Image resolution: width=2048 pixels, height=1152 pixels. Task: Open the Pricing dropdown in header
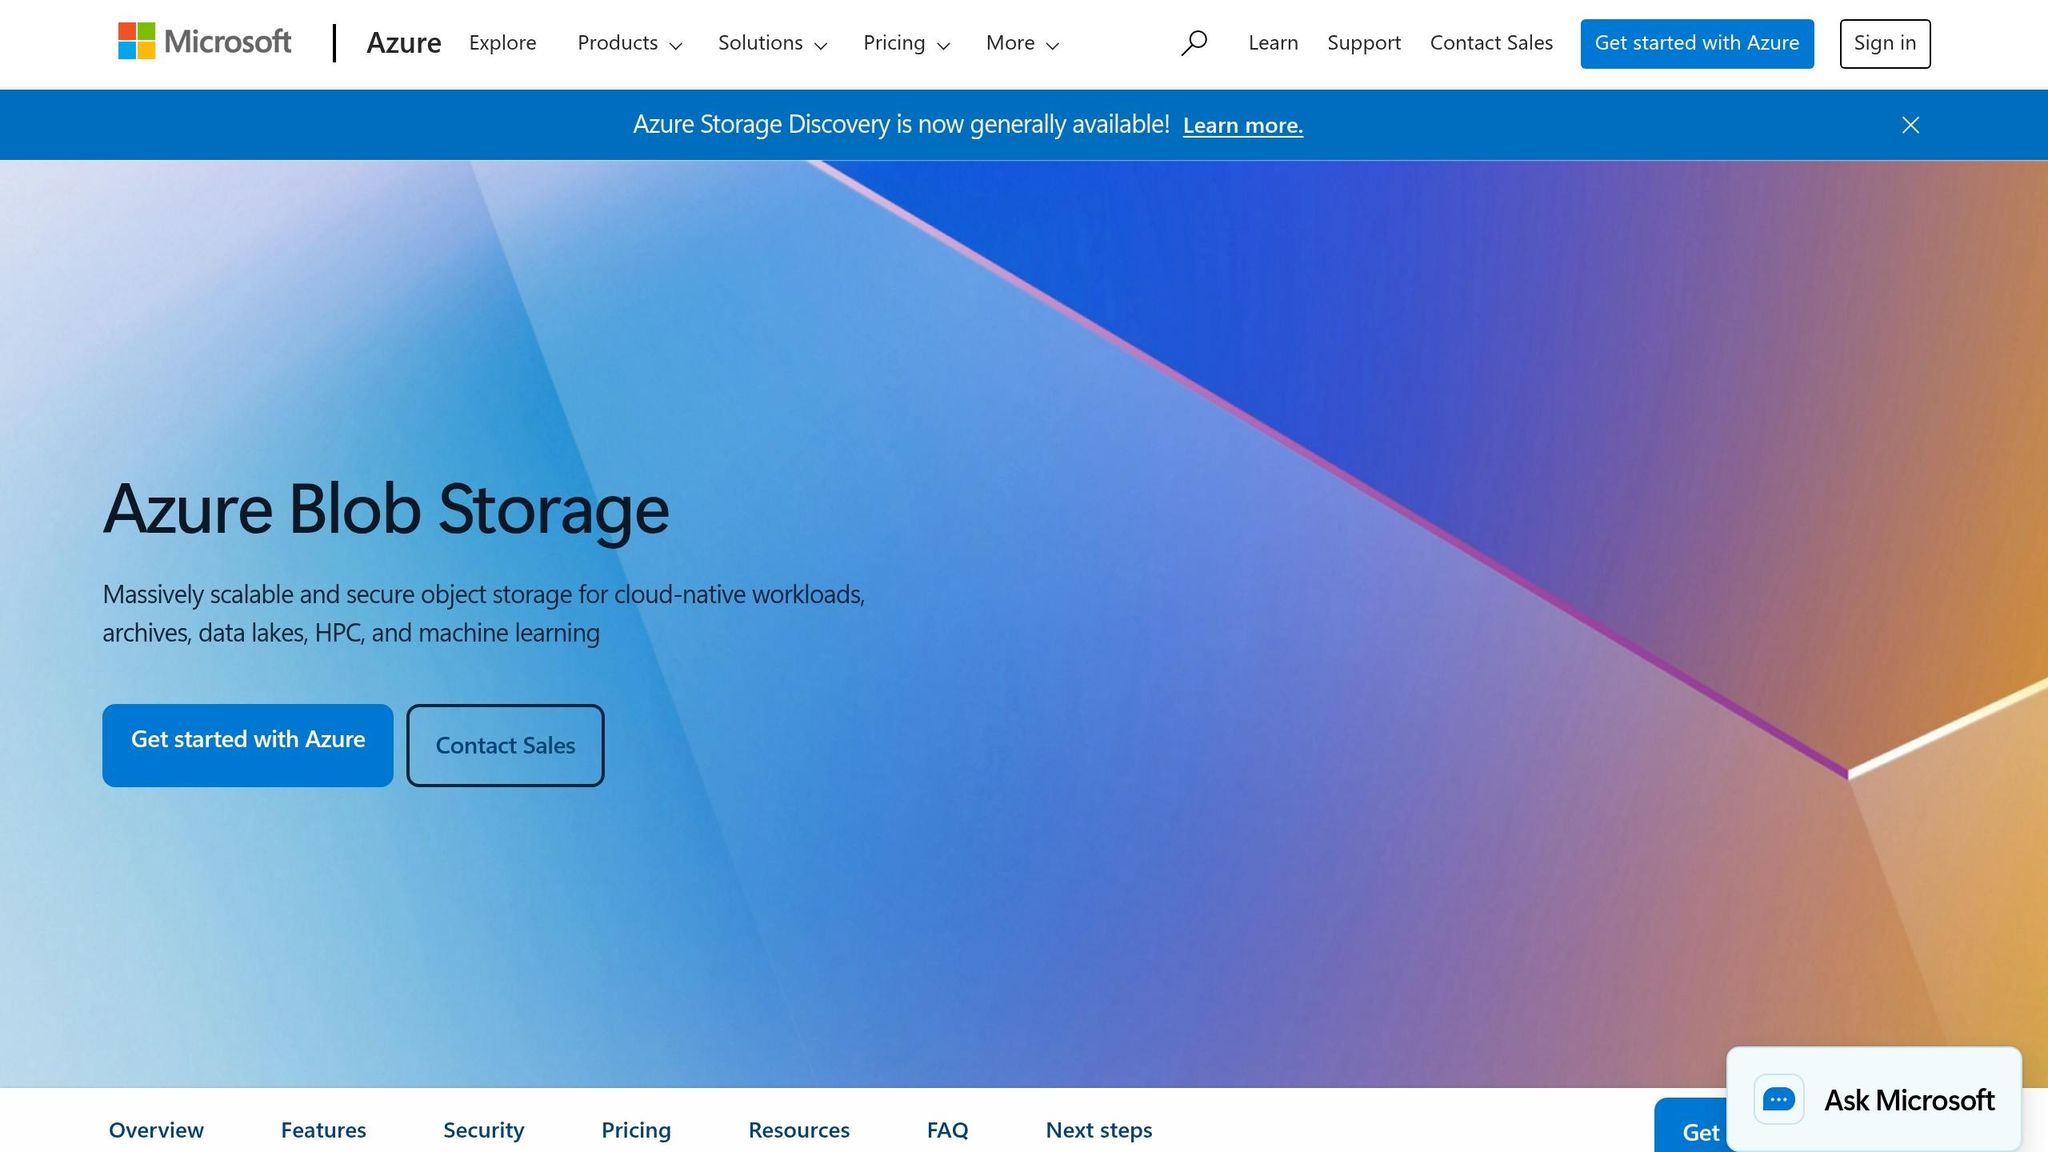tap(906, 43)
